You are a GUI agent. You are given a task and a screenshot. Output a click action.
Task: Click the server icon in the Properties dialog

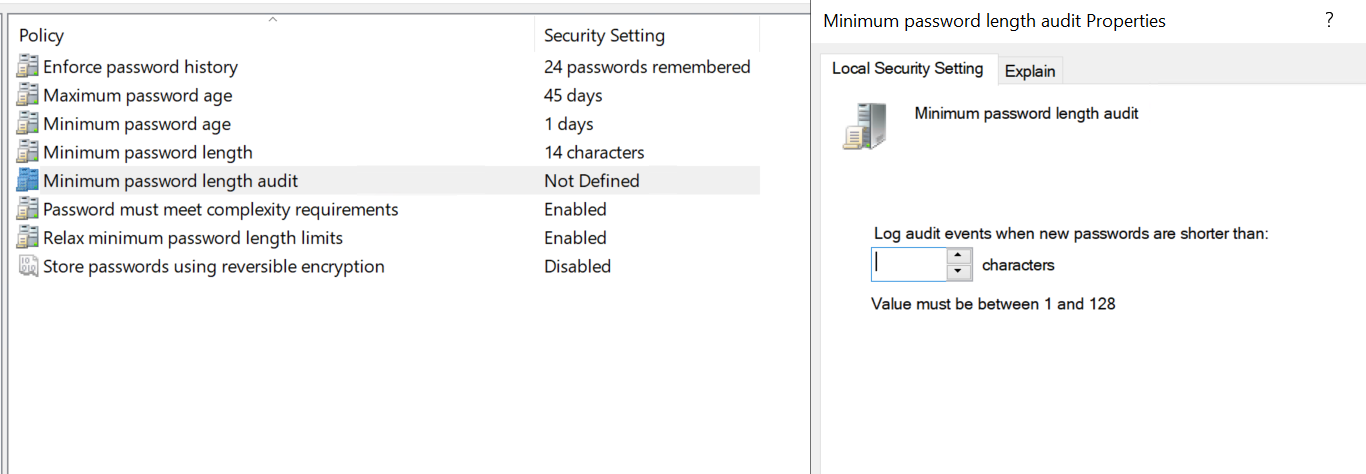coord(864,126)
